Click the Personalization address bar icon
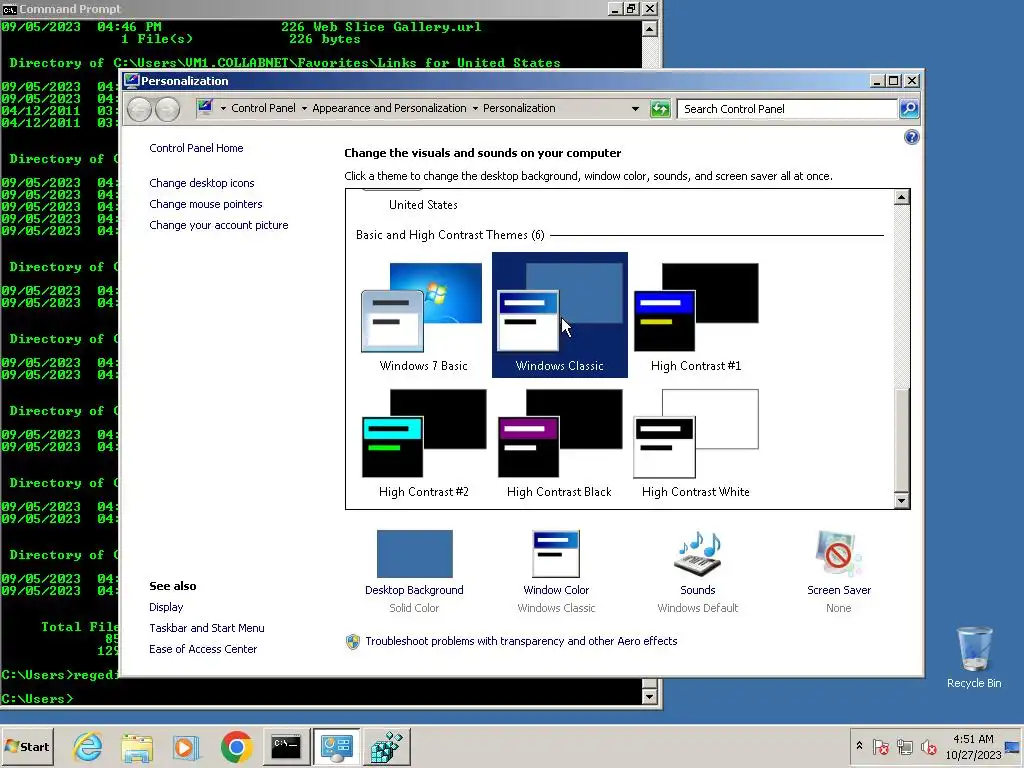Viewport: 1024px width, 768px height. click(x=205, y=108)
